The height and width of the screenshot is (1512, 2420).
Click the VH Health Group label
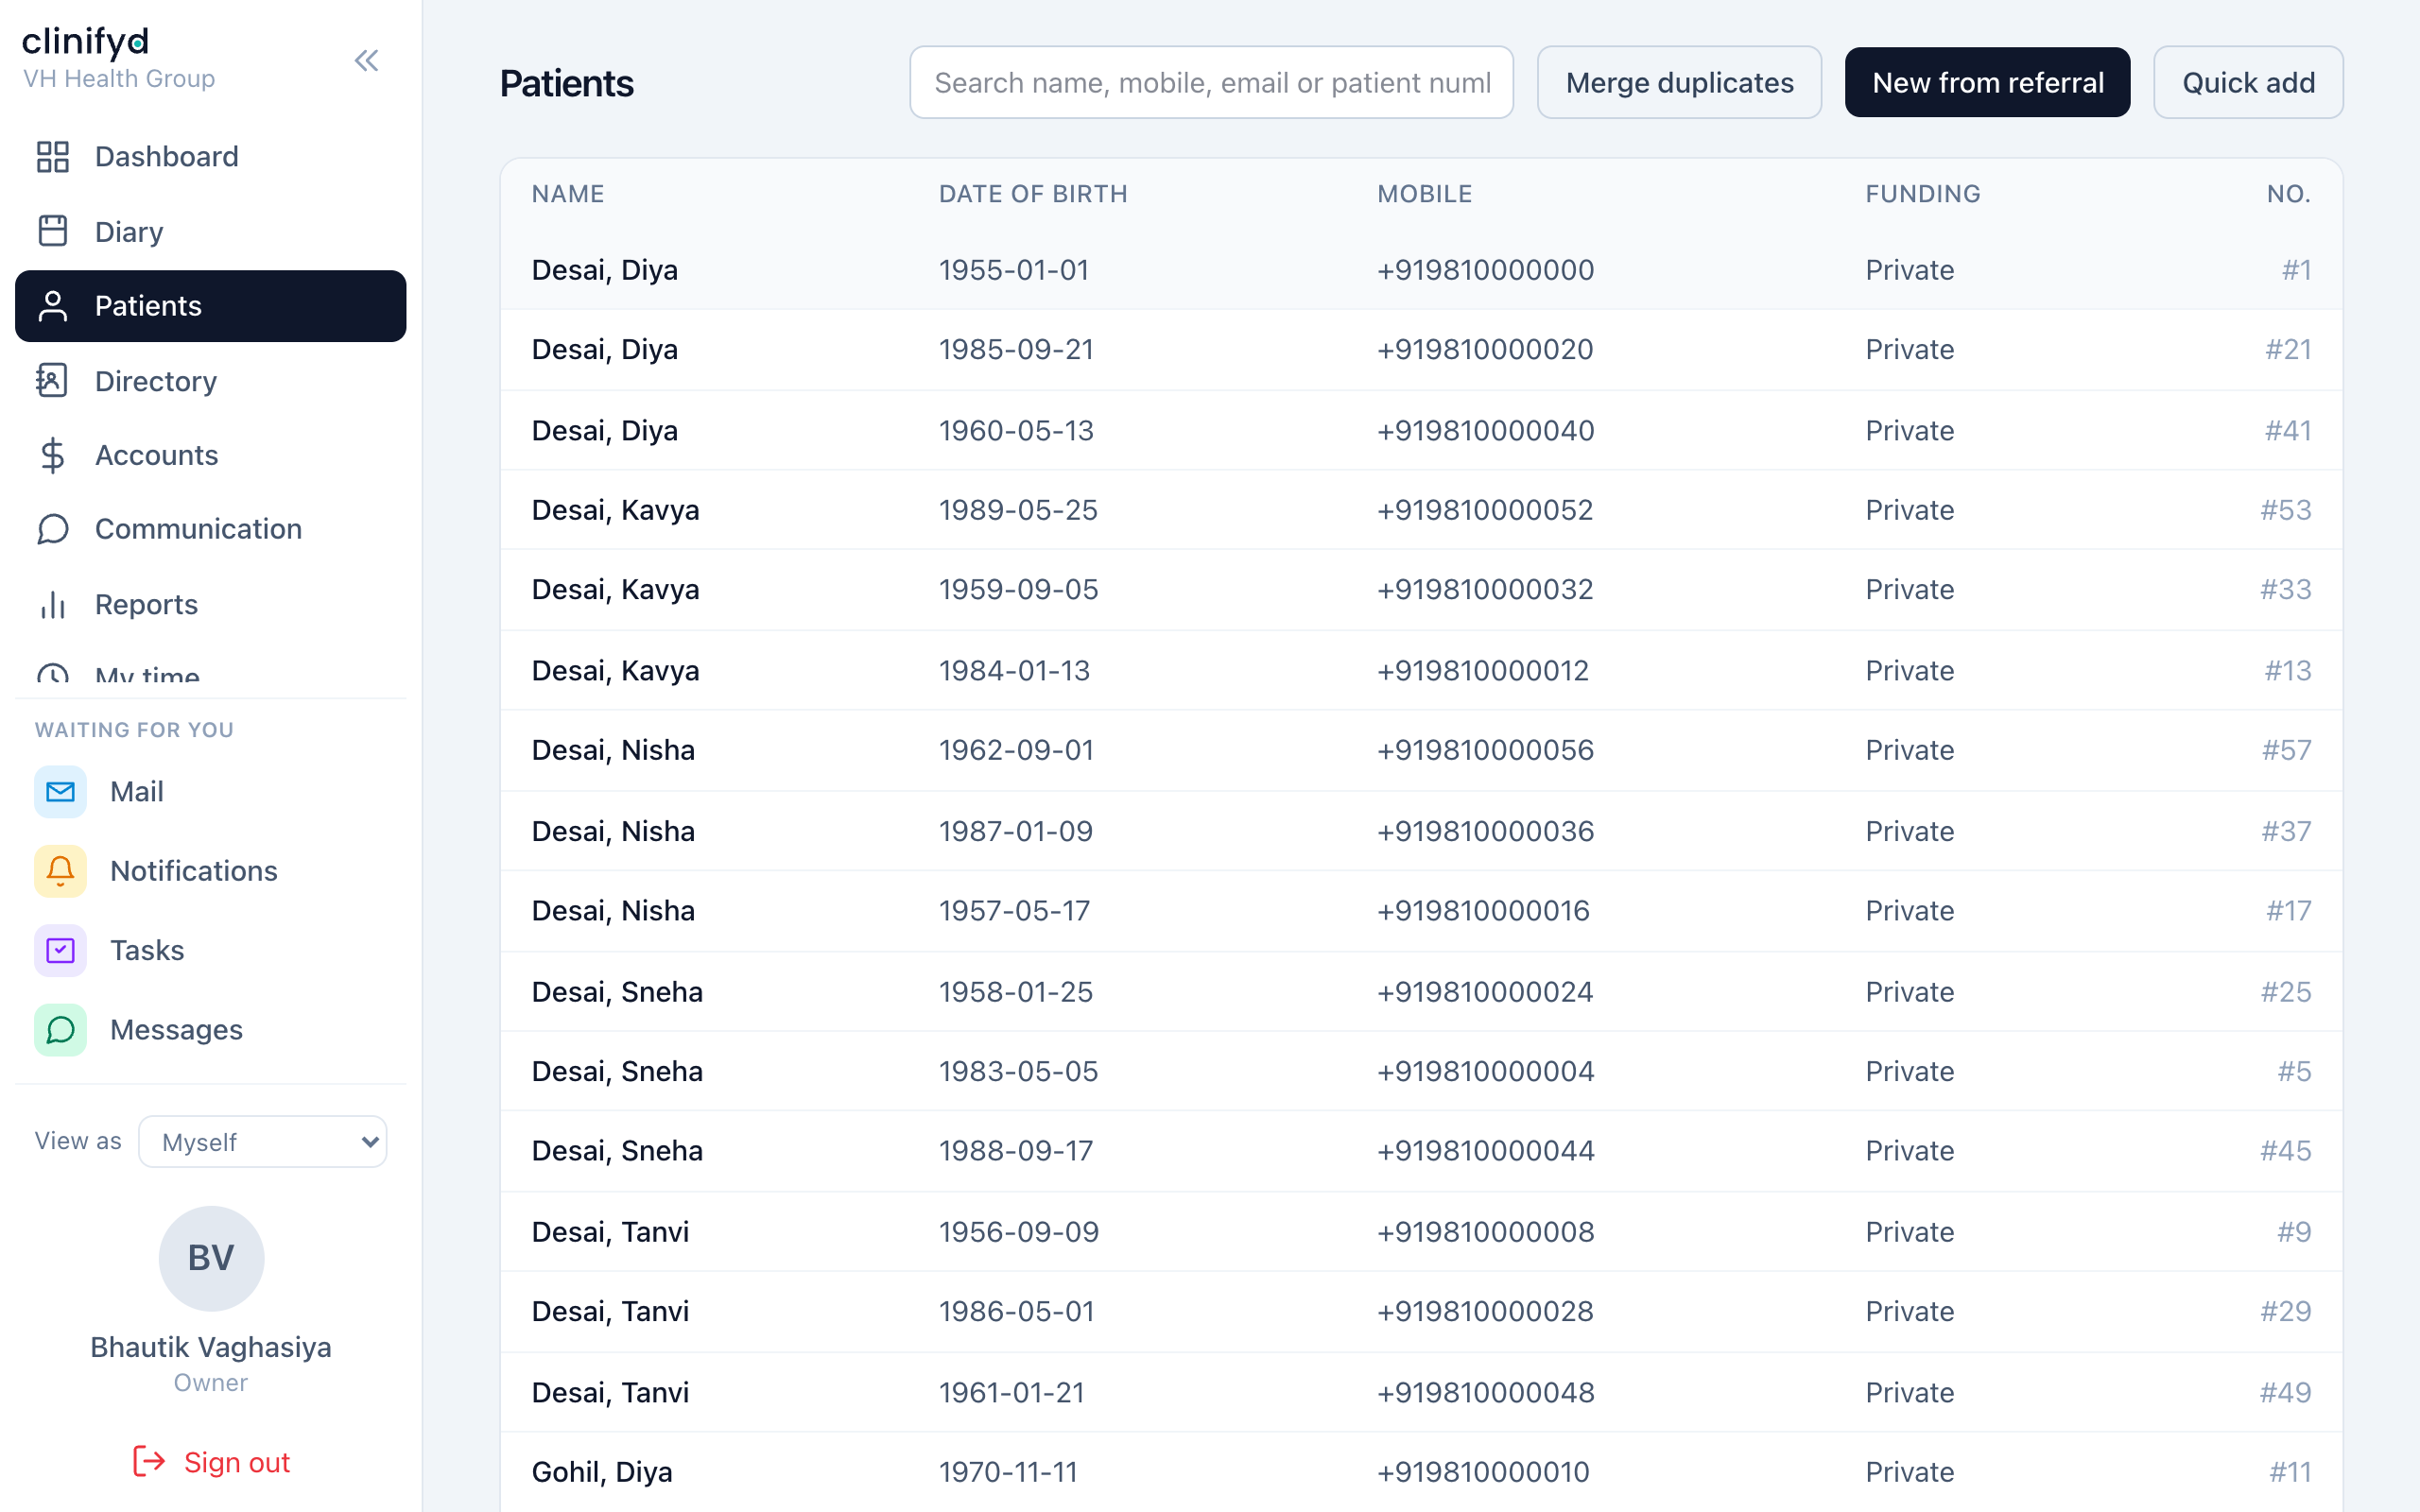tap(119, 78)
